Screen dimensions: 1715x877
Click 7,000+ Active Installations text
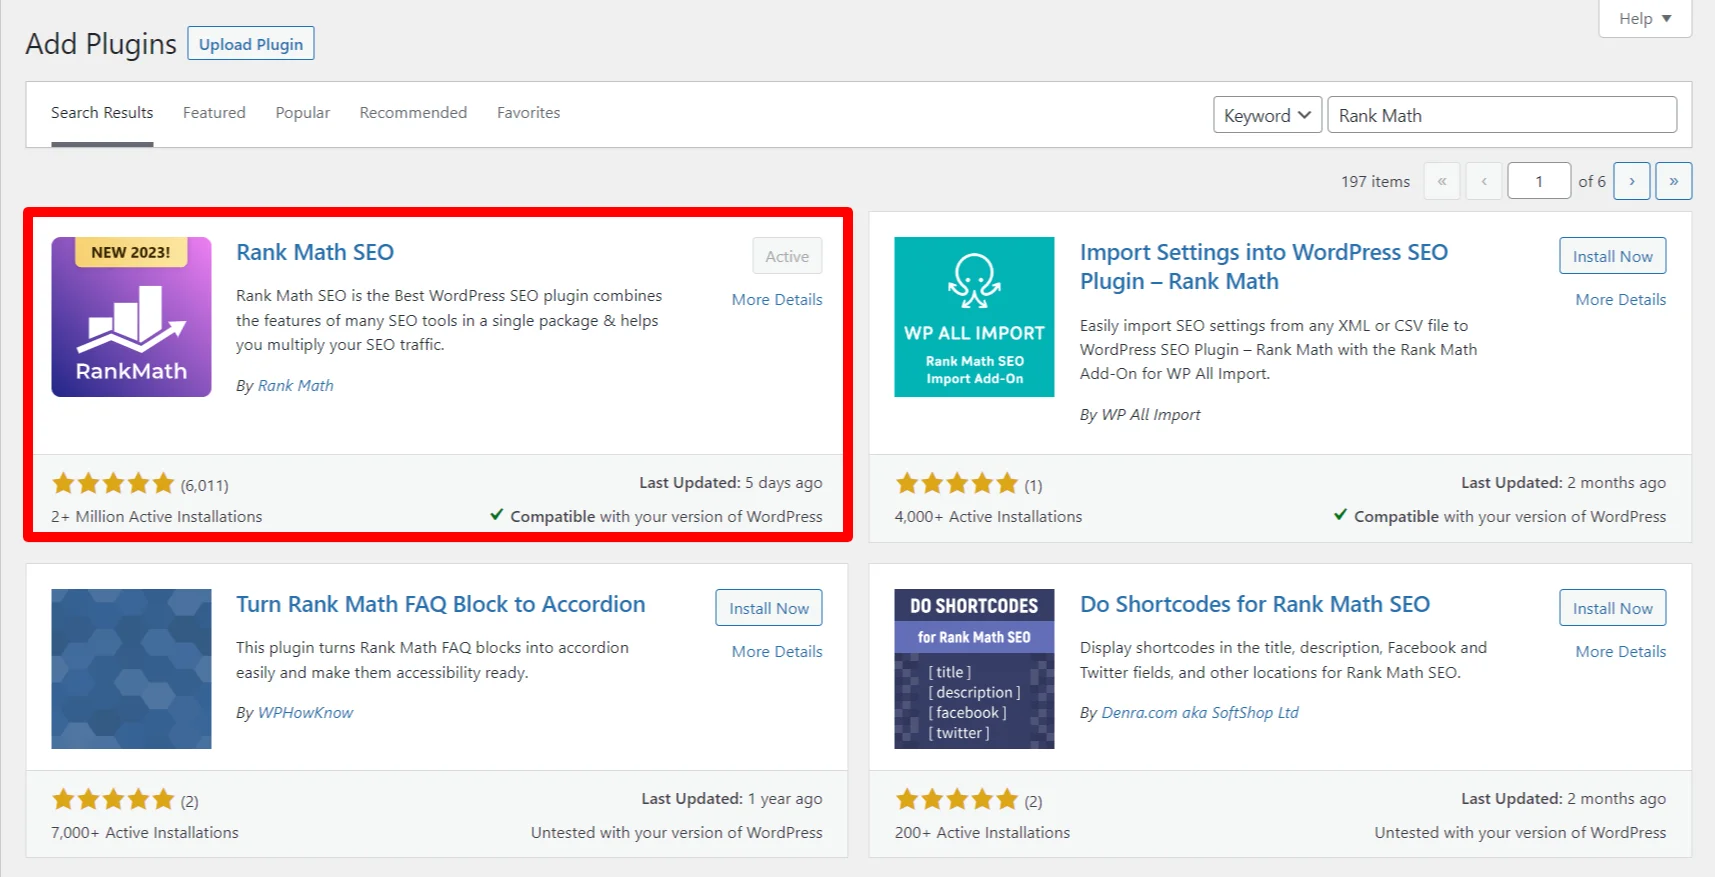145,832
